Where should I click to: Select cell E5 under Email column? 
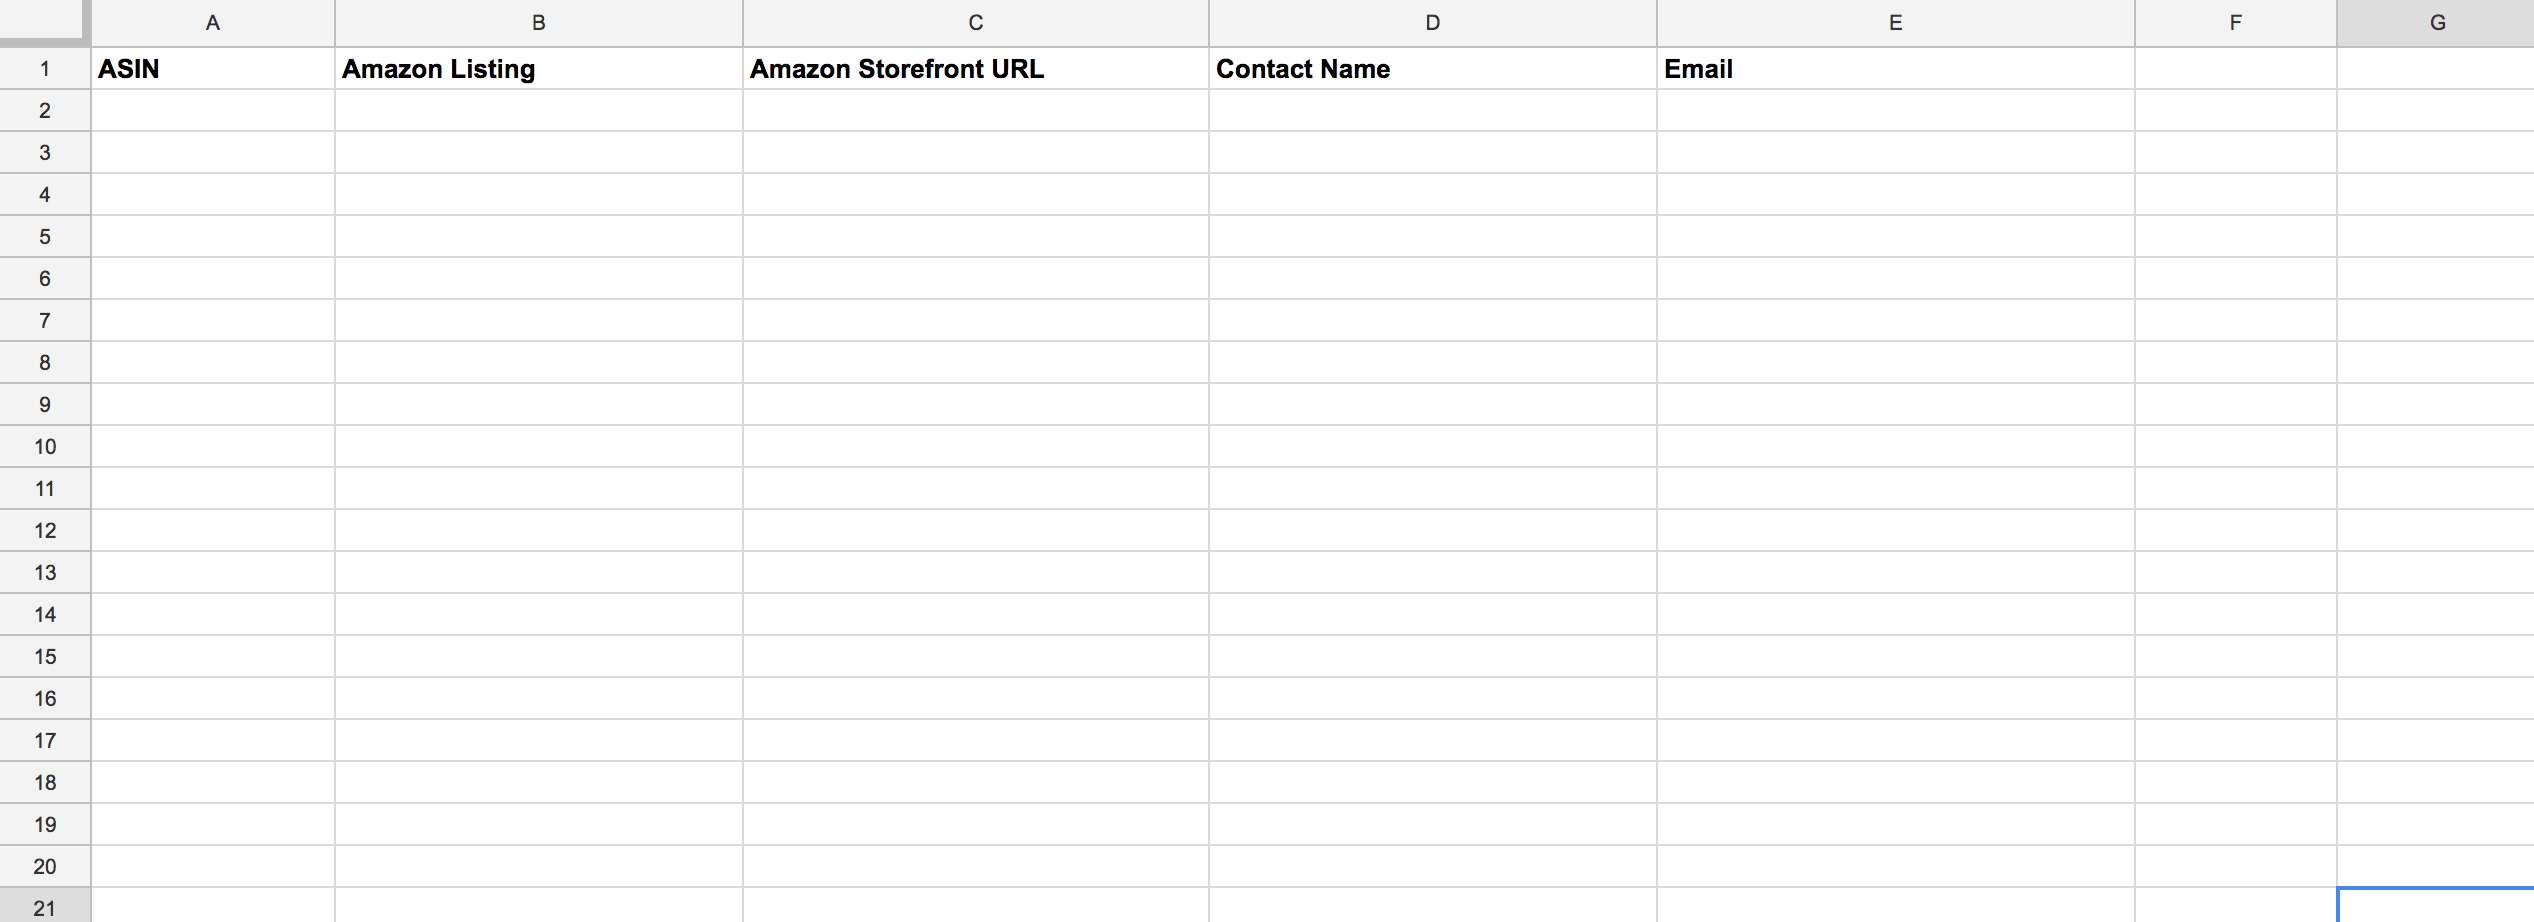click(x=1896, y=237)
